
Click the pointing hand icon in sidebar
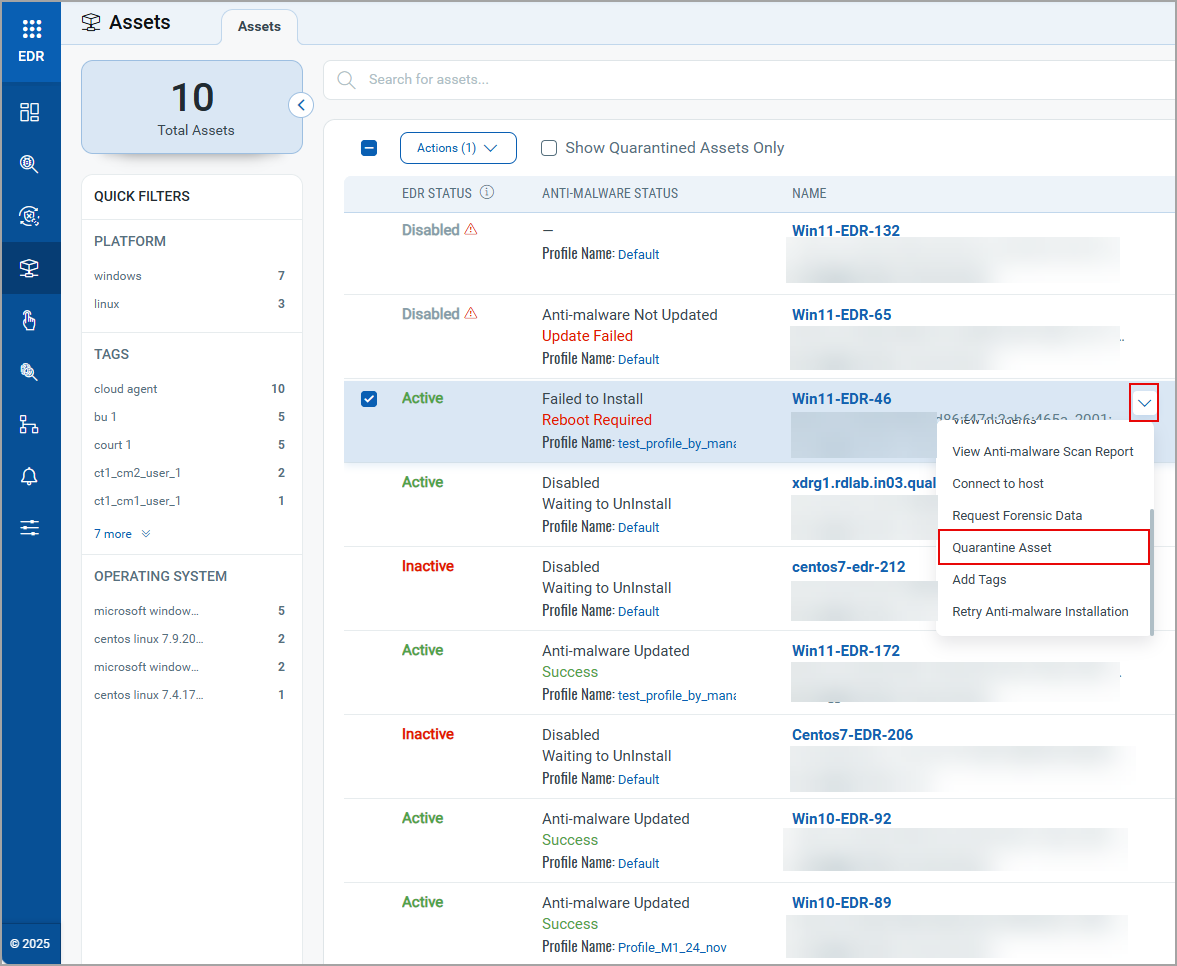coord(30,320)
